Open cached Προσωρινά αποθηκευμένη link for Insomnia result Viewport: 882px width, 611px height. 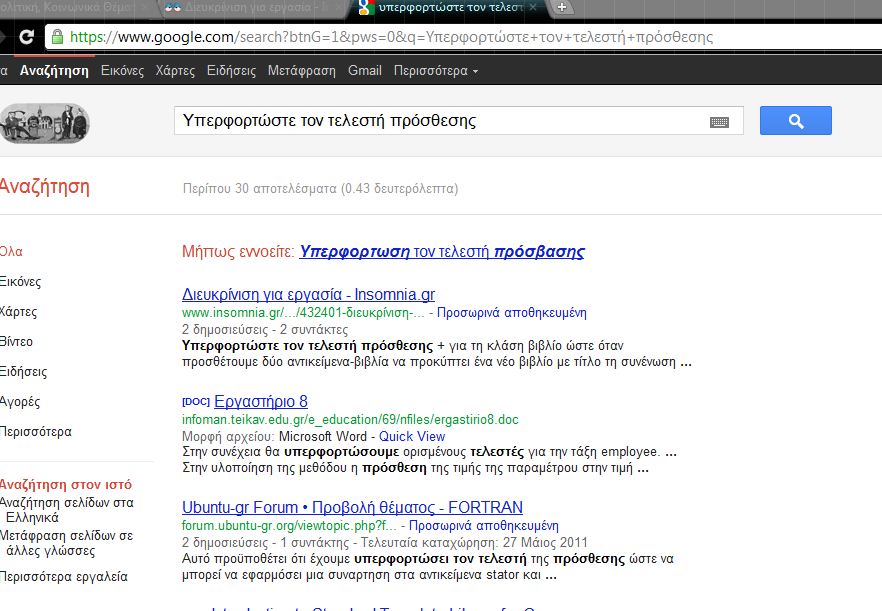coord(511,313)
